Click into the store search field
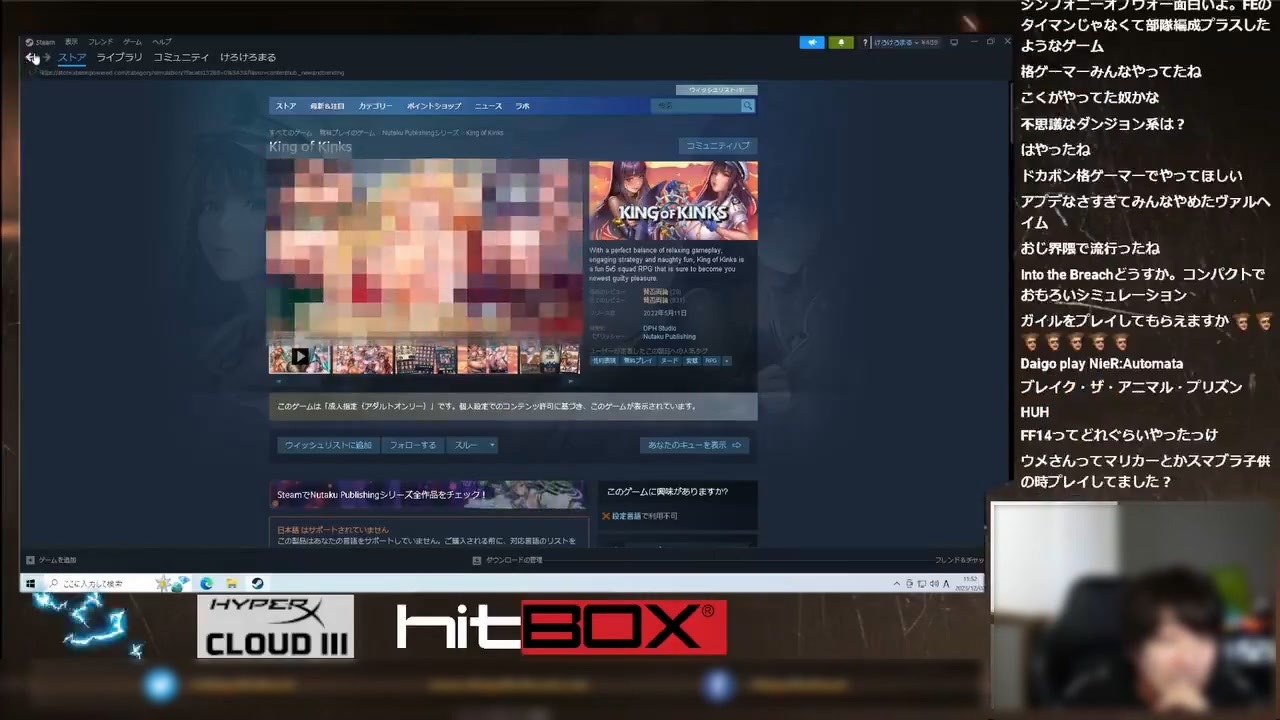 tap(696, 106)
